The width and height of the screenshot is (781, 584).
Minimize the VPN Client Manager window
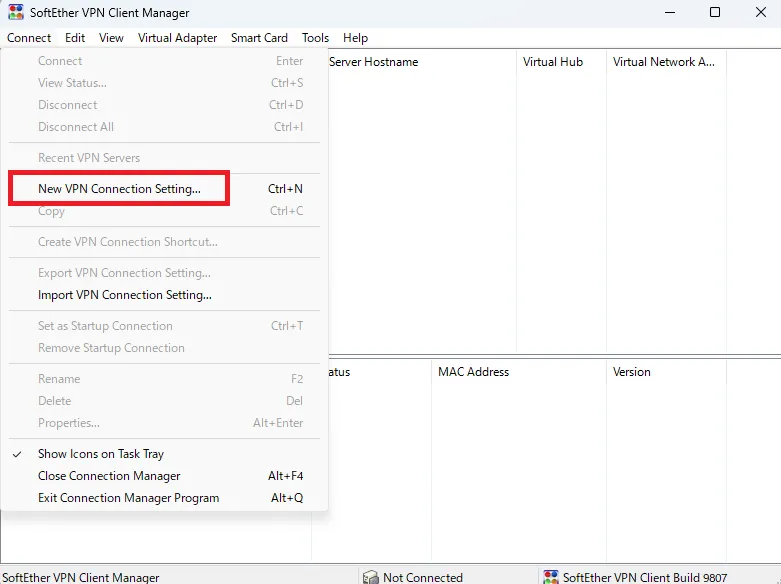click(670, 12)
